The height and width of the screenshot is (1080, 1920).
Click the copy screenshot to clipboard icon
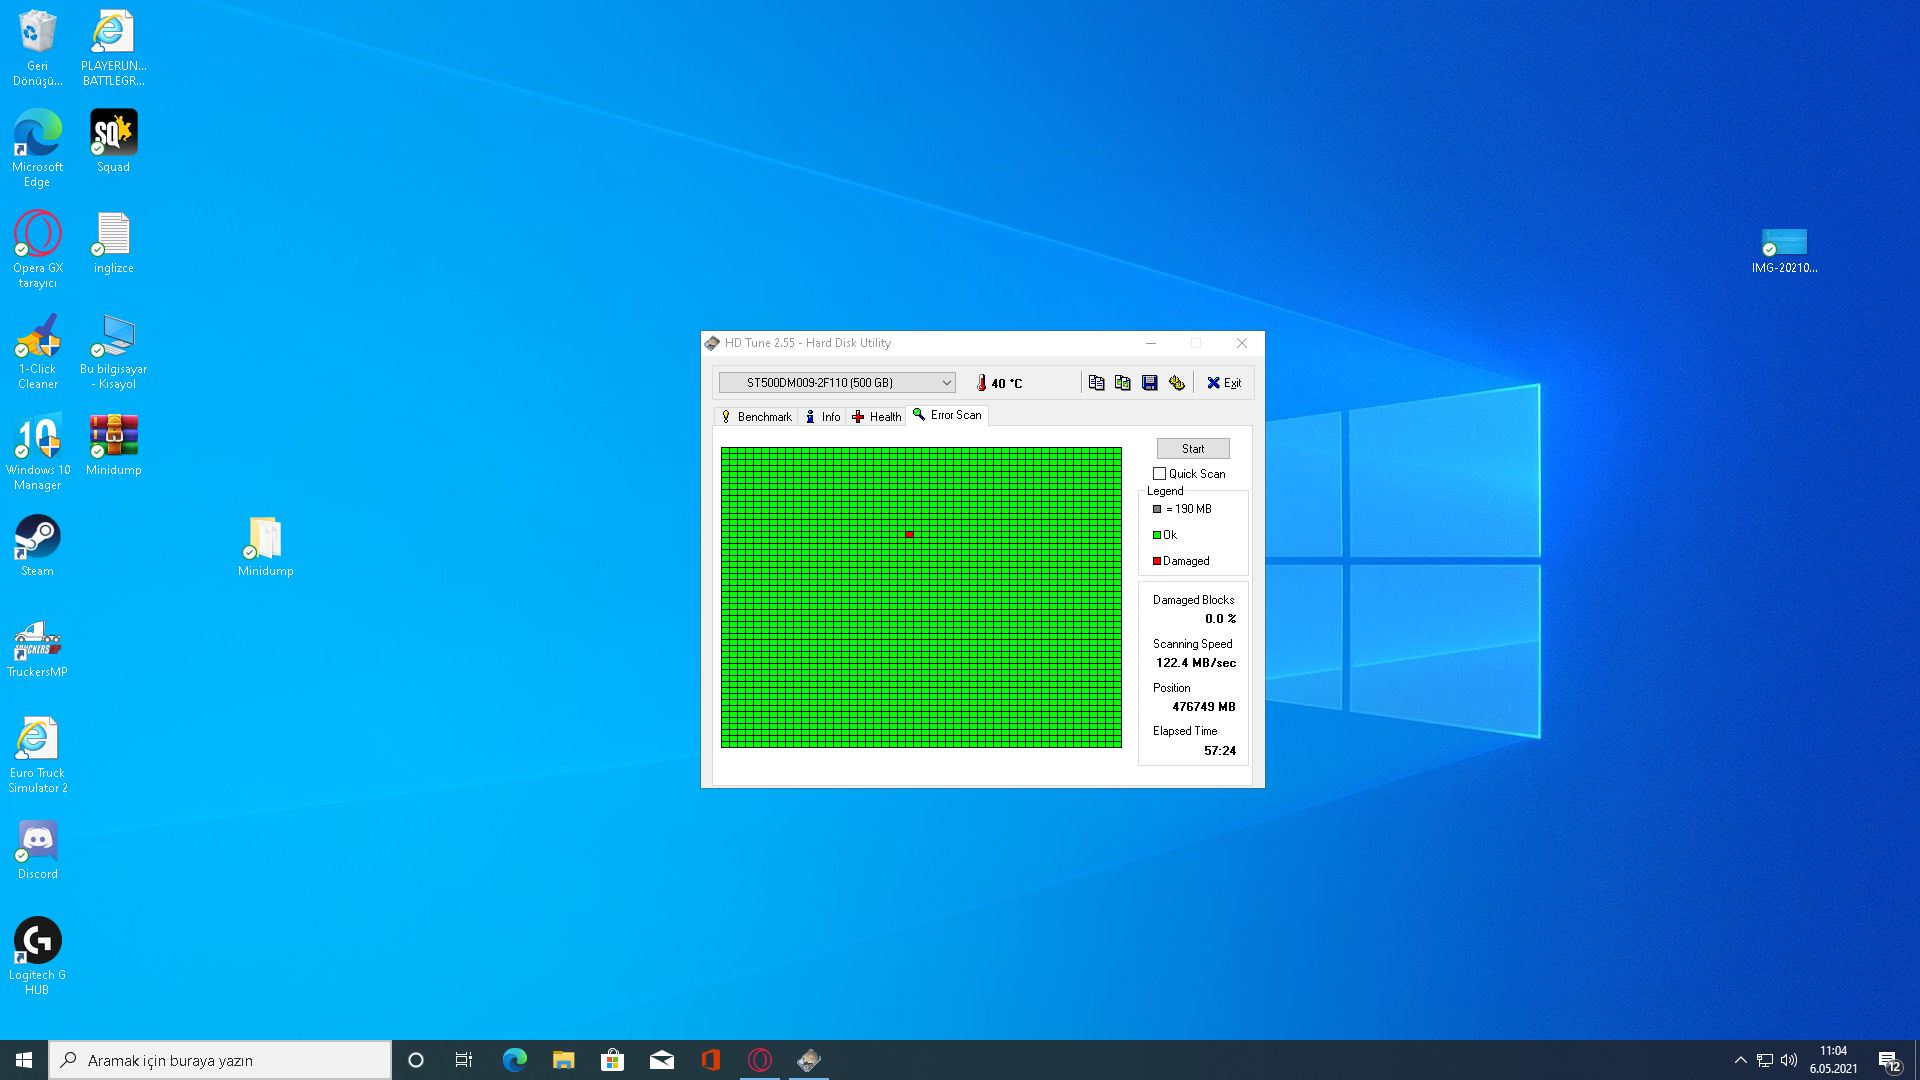click(1122, 383)
